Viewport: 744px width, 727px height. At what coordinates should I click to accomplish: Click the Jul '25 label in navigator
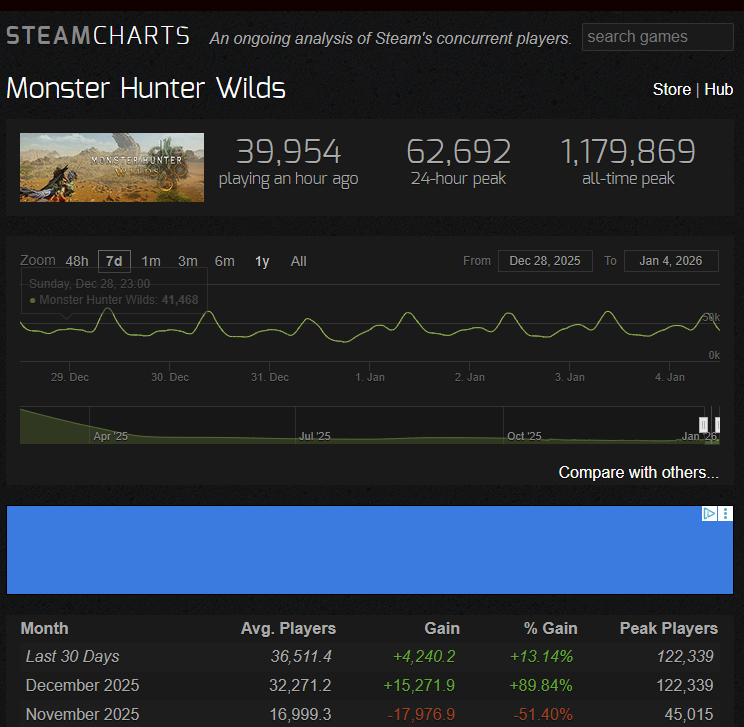click(315, 436)
